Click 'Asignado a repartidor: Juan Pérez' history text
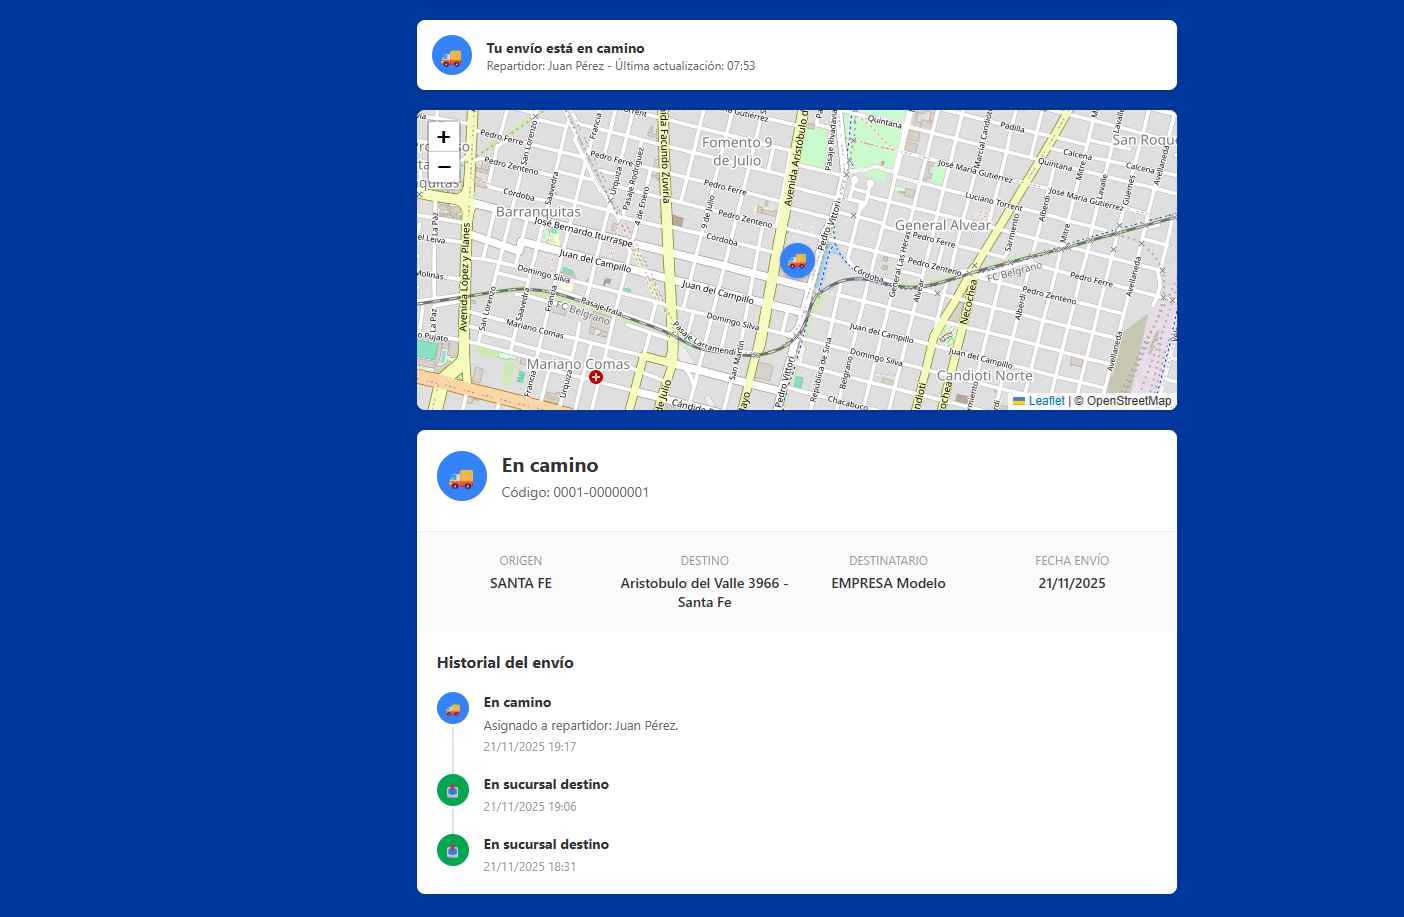This screenshot has width=1404, height=917. (x=580, y=726)
